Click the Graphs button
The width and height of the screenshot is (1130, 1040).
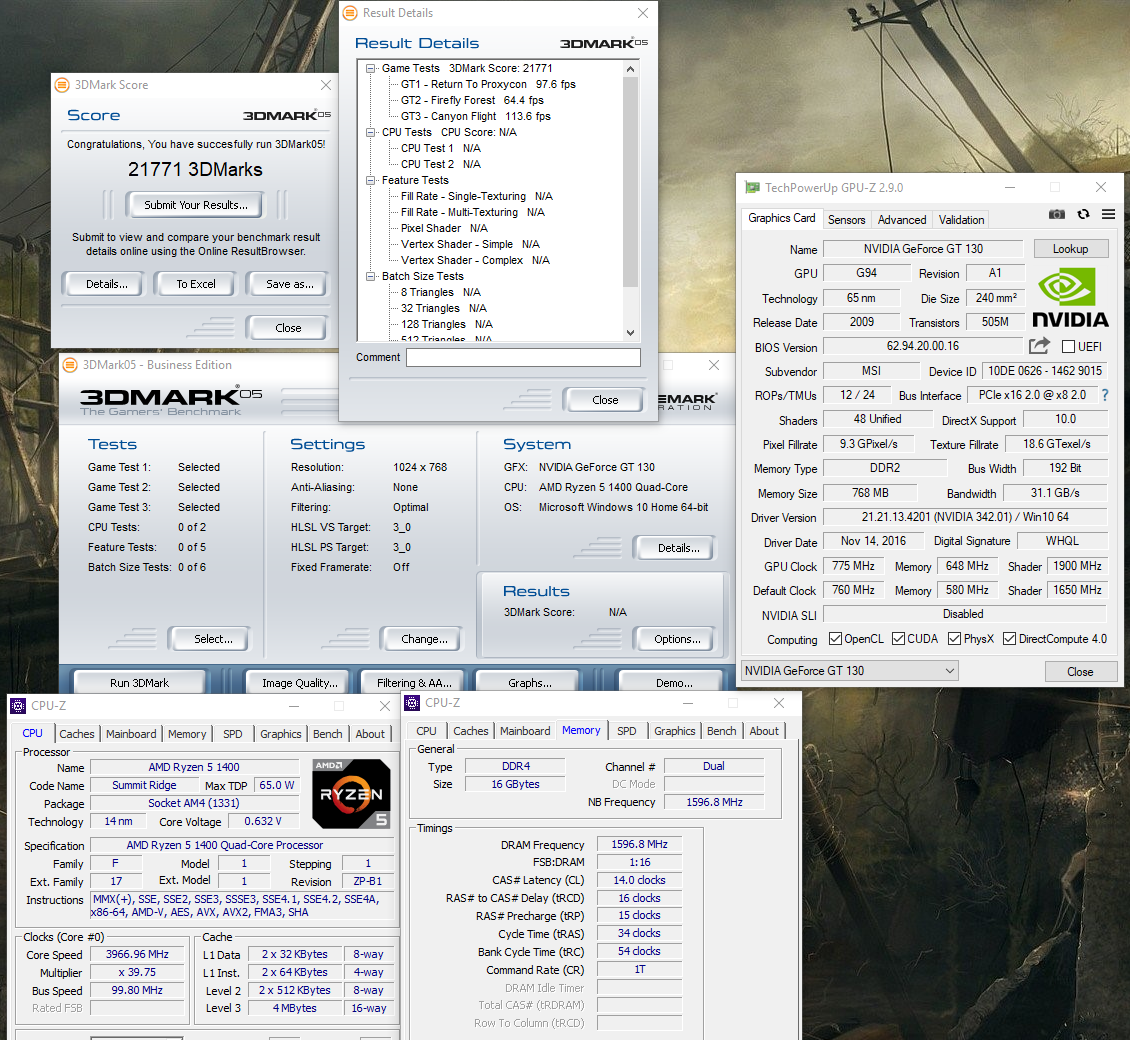[529, 683]
